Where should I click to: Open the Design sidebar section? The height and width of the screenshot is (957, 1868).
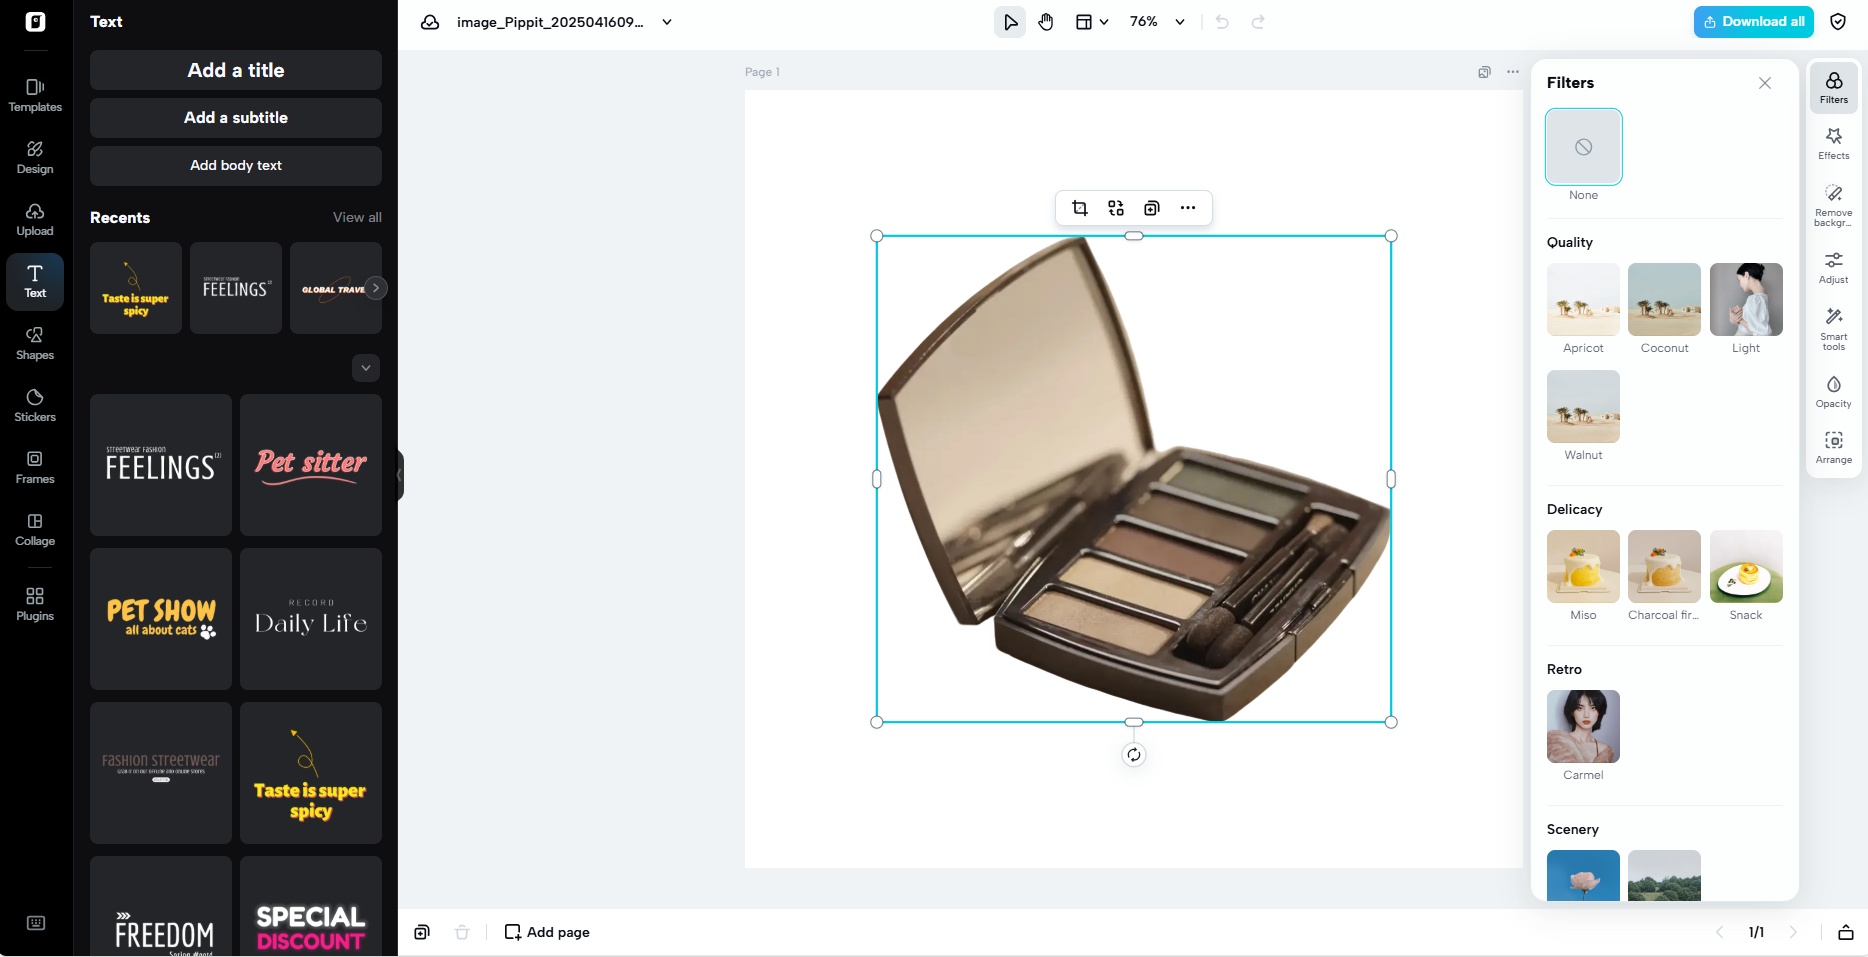pos(35,157)
